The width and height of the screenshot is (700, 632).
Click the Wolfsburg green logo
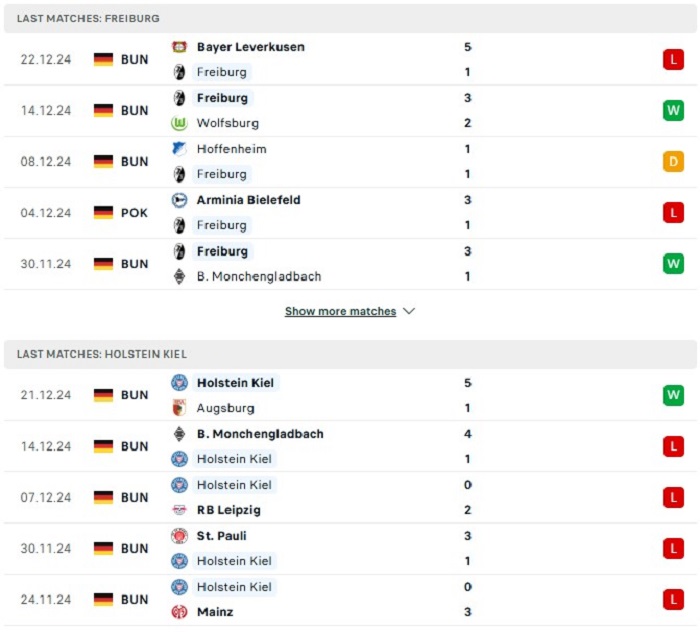(179, 123)
